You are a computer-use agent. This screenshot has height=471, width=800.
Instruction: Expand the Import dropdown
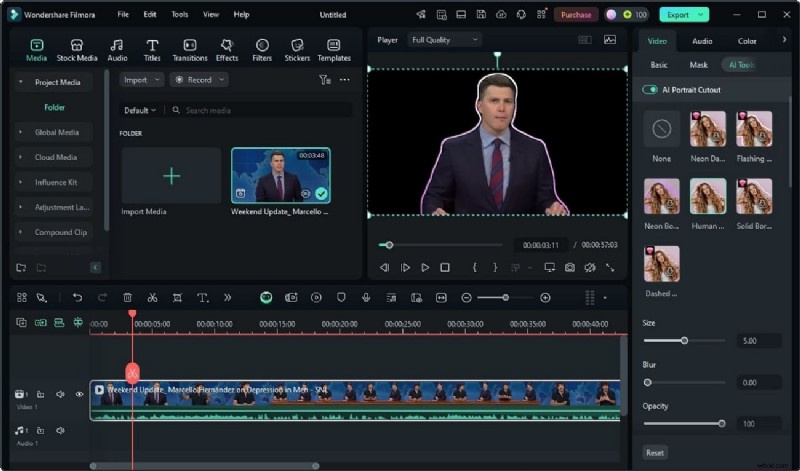pyautogui.click(x=141, y=80)
